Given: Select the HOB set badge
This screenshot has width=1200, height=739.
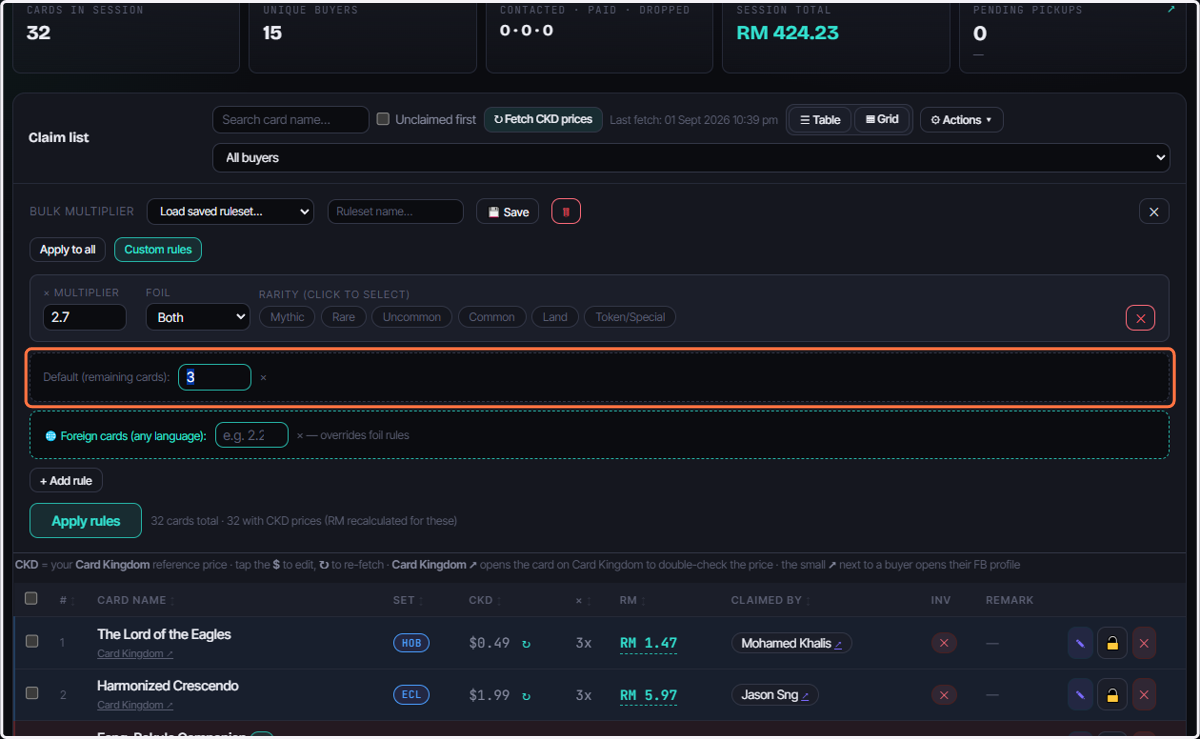Looking at the screenshot, I should click(411, 643).
